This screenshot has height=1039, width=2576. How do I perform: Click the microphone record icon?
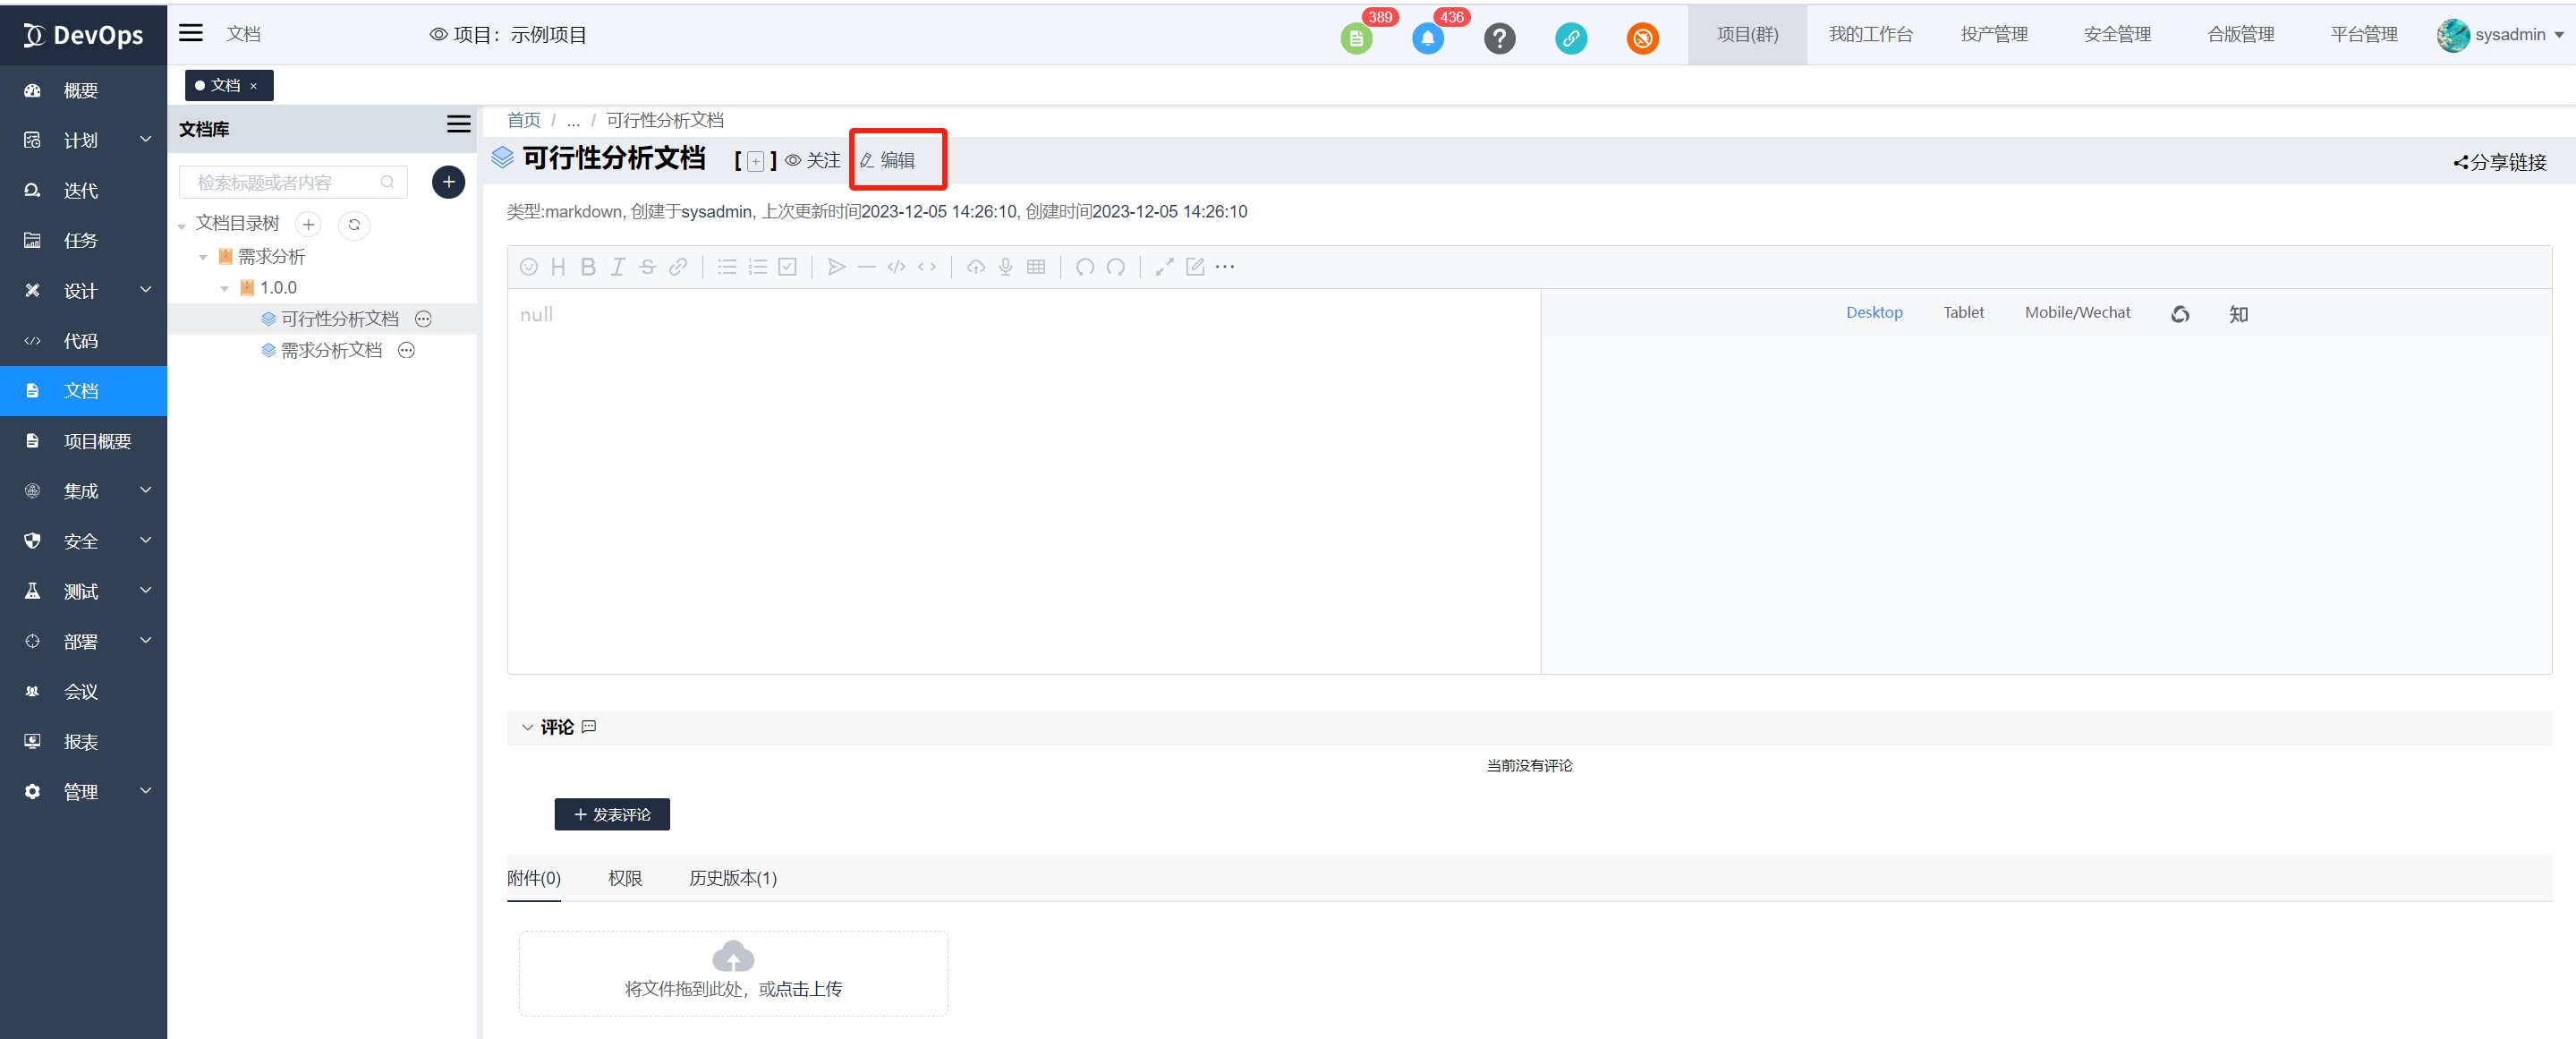coord(1005,267)
